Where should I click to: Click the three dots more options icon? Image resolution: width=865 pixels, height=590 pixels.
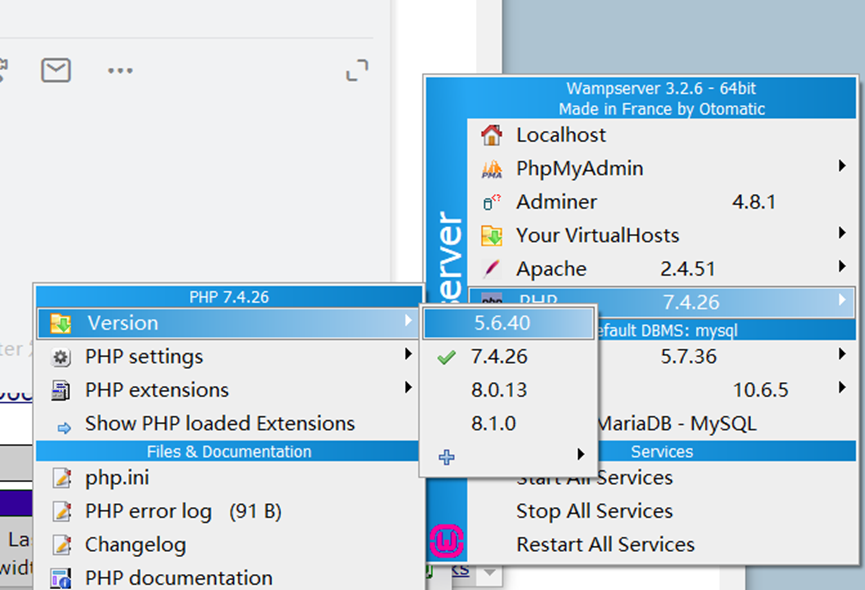point(120,71)
